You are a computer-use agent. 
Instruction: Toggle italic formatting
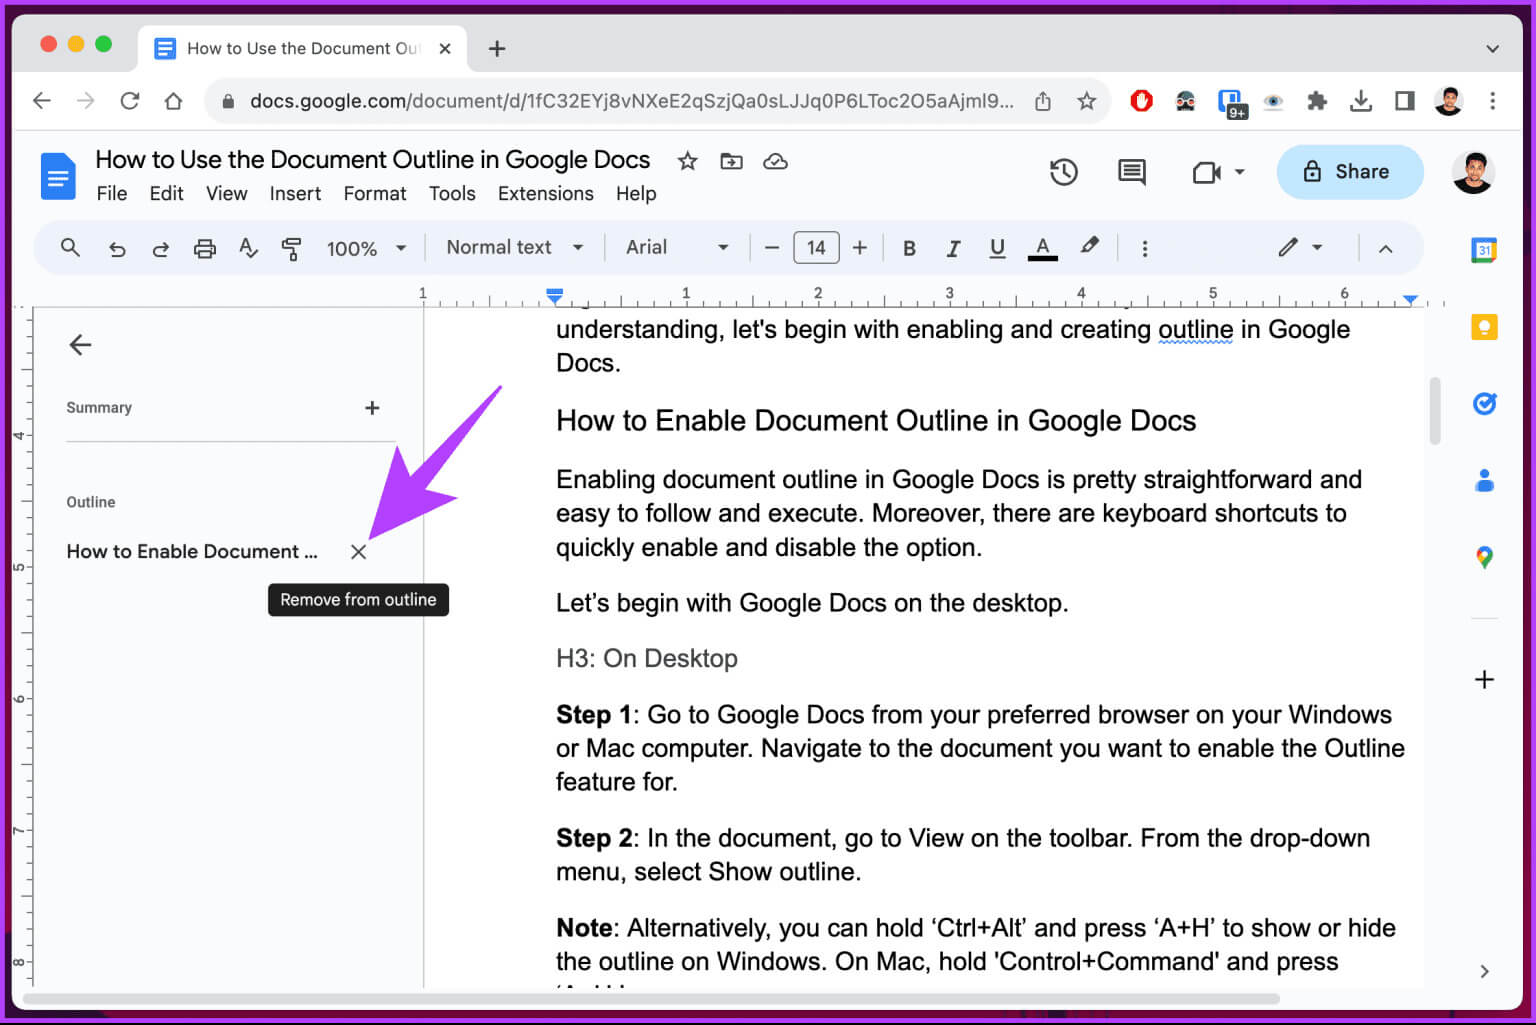953,248
